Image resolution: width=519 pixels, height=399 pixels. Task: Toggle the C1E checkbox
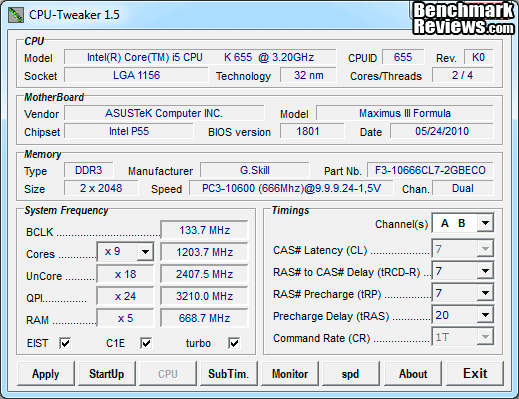146,343
